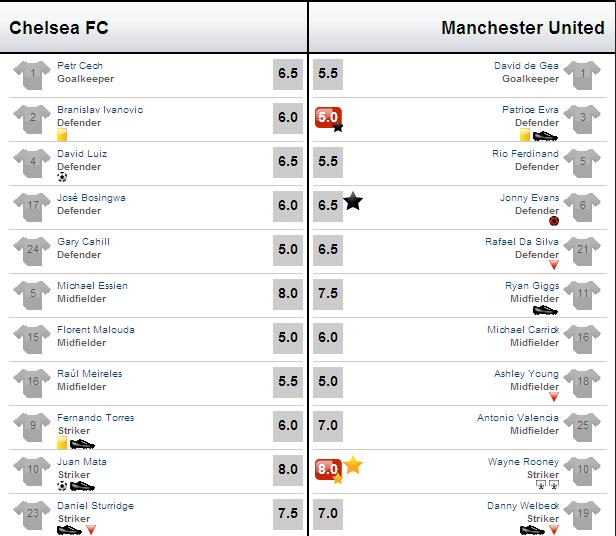Open Antonio Valencia's player link
616x536 pixels.
pos(518,418)
